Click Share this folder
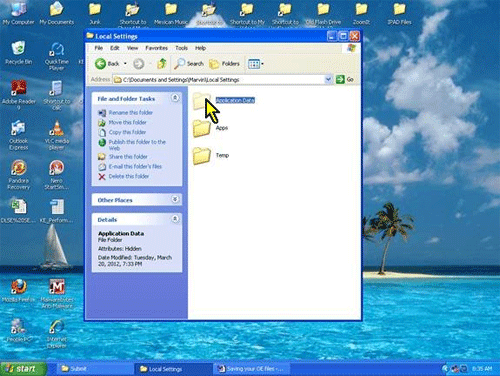Viewport: 500px width, 376px height. coord(128,156)
